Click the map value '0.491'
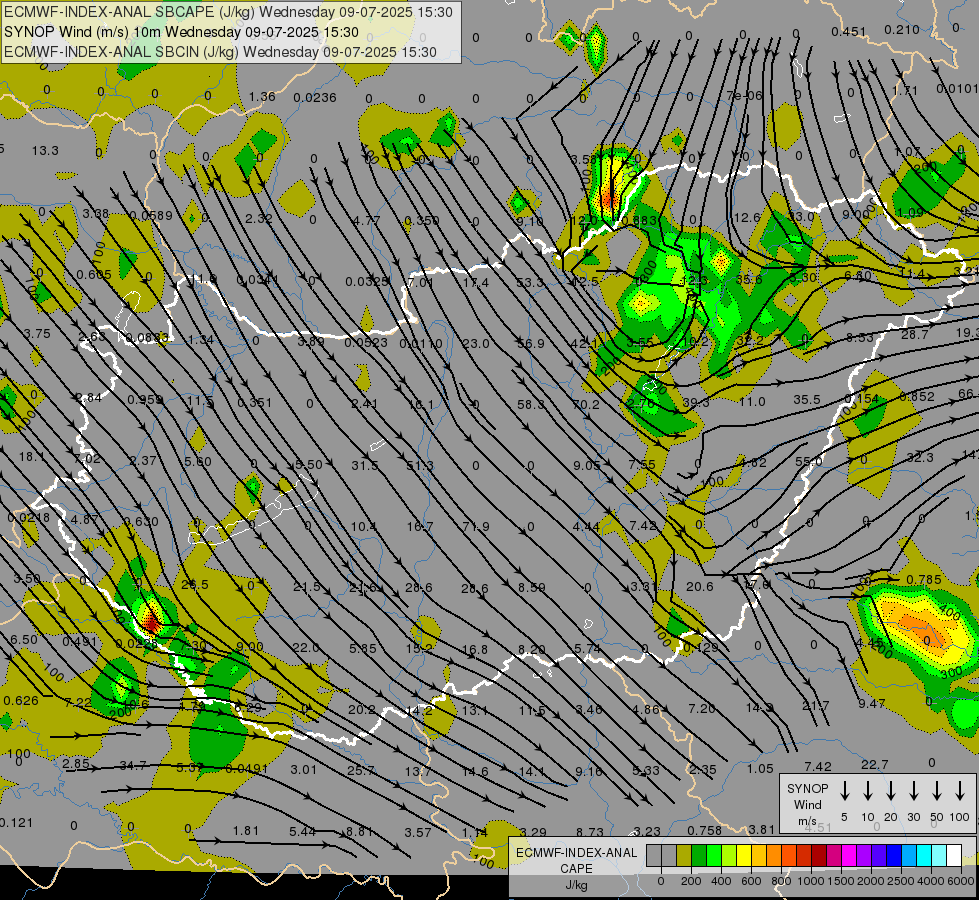Image resolution: width=979 pixels, height=900 pixels. point(80,641)
